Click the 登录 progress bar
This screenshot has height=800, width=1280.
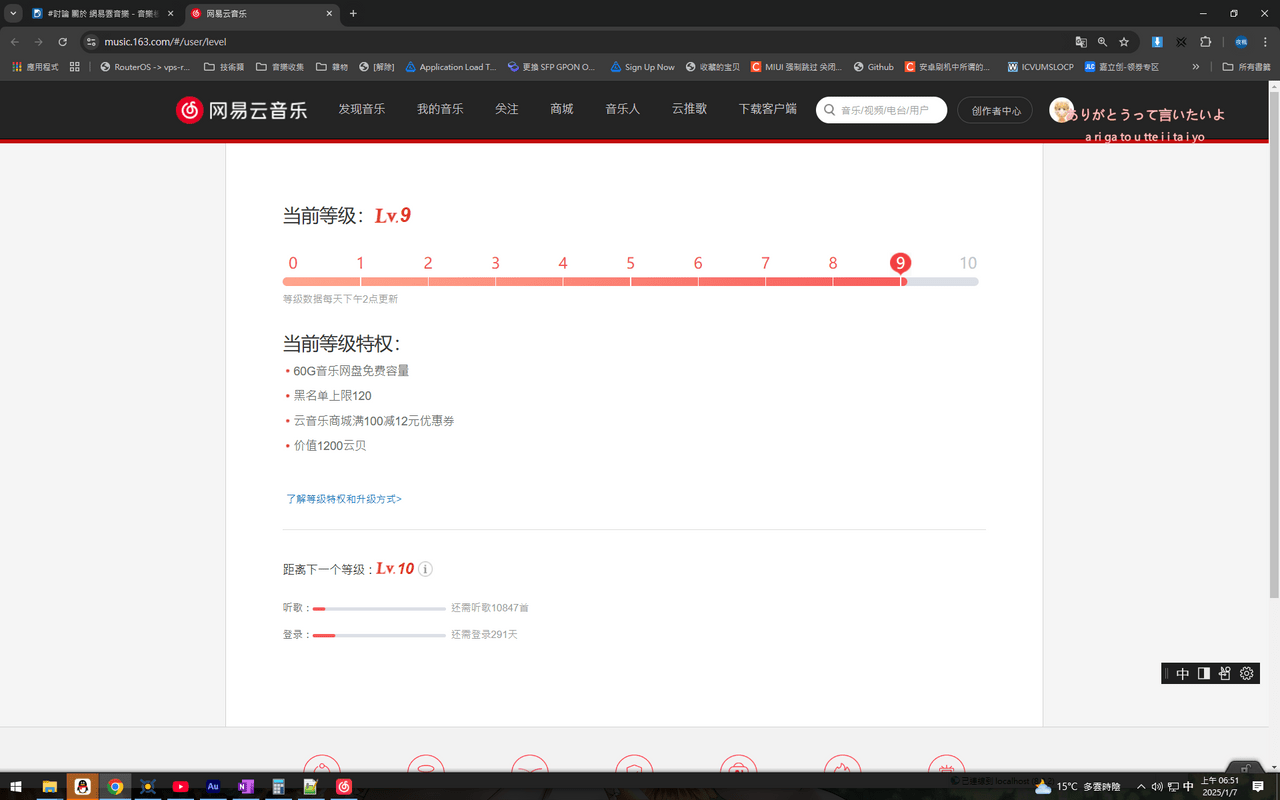(379, 635)
